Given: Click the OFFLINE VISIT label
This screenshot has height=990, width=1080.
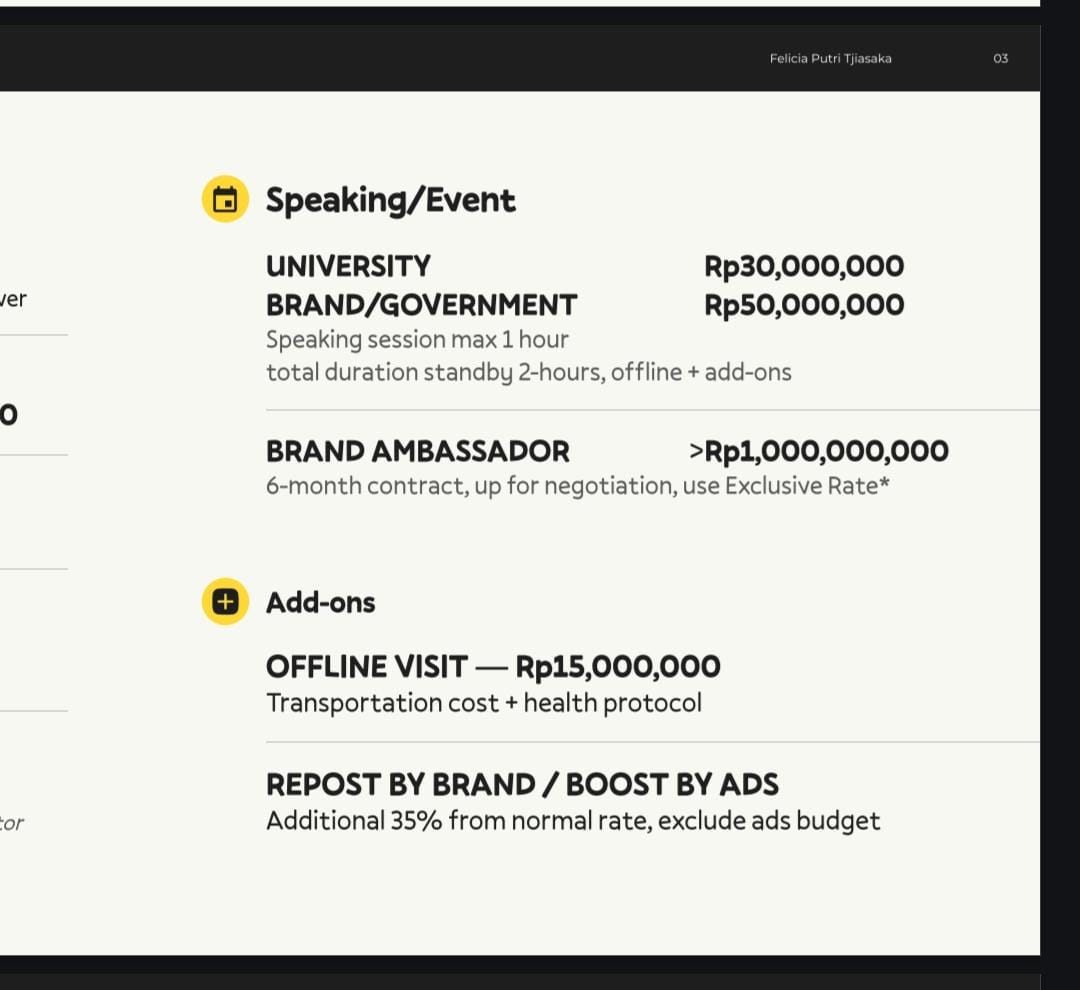Looking at the screenshot, I should tap(366, 667).
